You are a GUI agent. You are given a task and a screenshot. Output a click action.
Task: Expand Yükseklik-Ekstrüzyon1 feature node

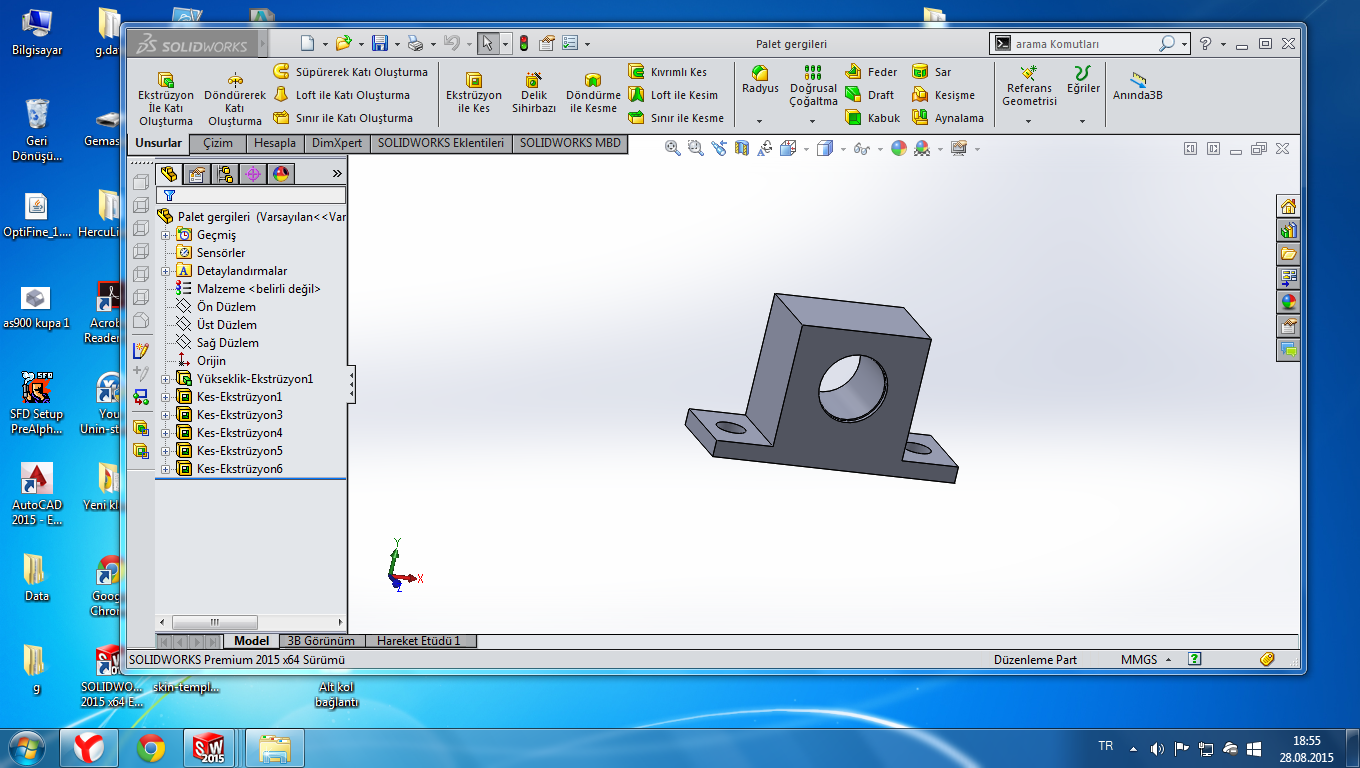tap(165, 379)
